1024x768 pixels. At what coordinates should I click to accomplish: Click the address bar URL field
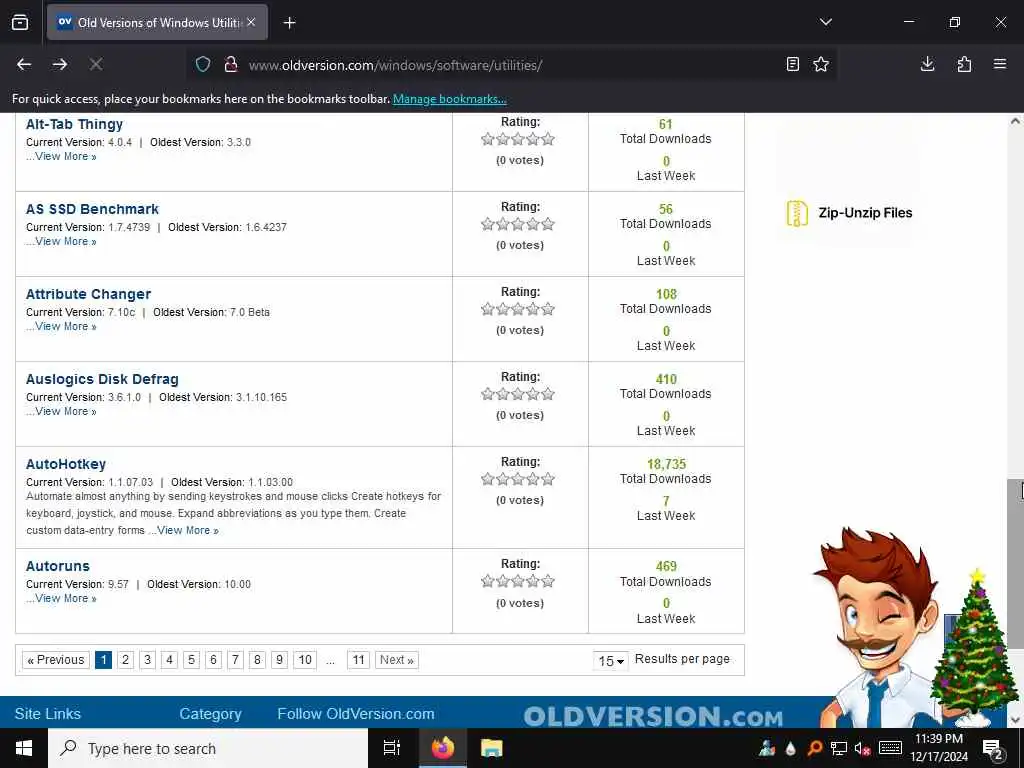coord(509,65)
